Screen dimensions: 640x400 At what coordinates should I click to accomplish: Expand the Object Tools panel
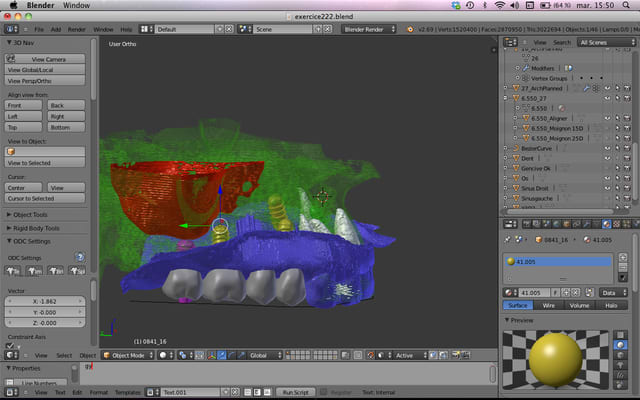pos(33,214)
